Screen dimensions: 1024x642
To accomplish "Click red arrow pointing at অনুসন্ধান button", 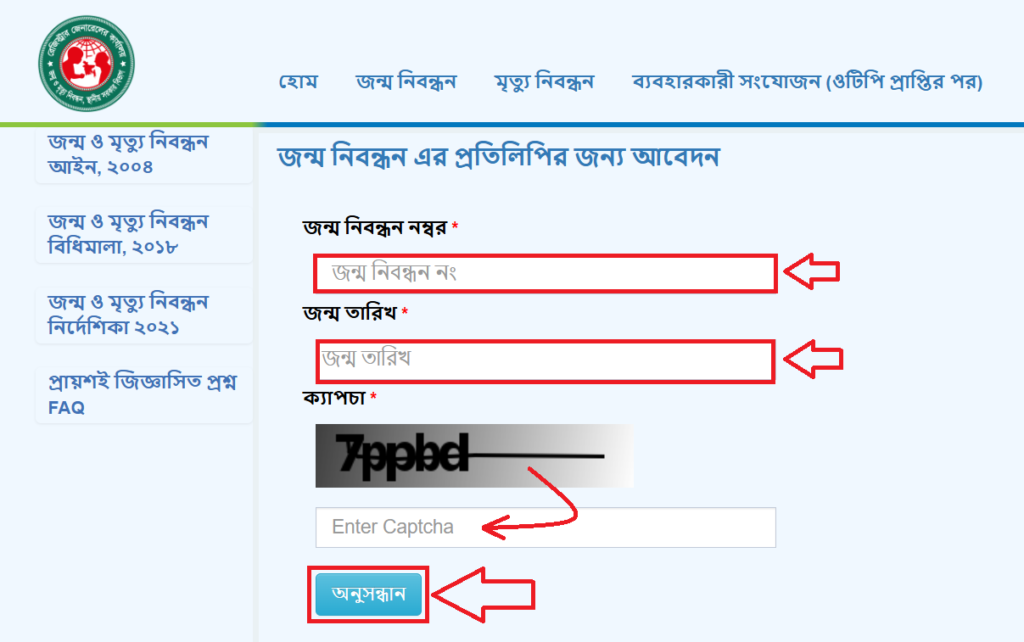I will pyautogui.click(x=483, y=594).
